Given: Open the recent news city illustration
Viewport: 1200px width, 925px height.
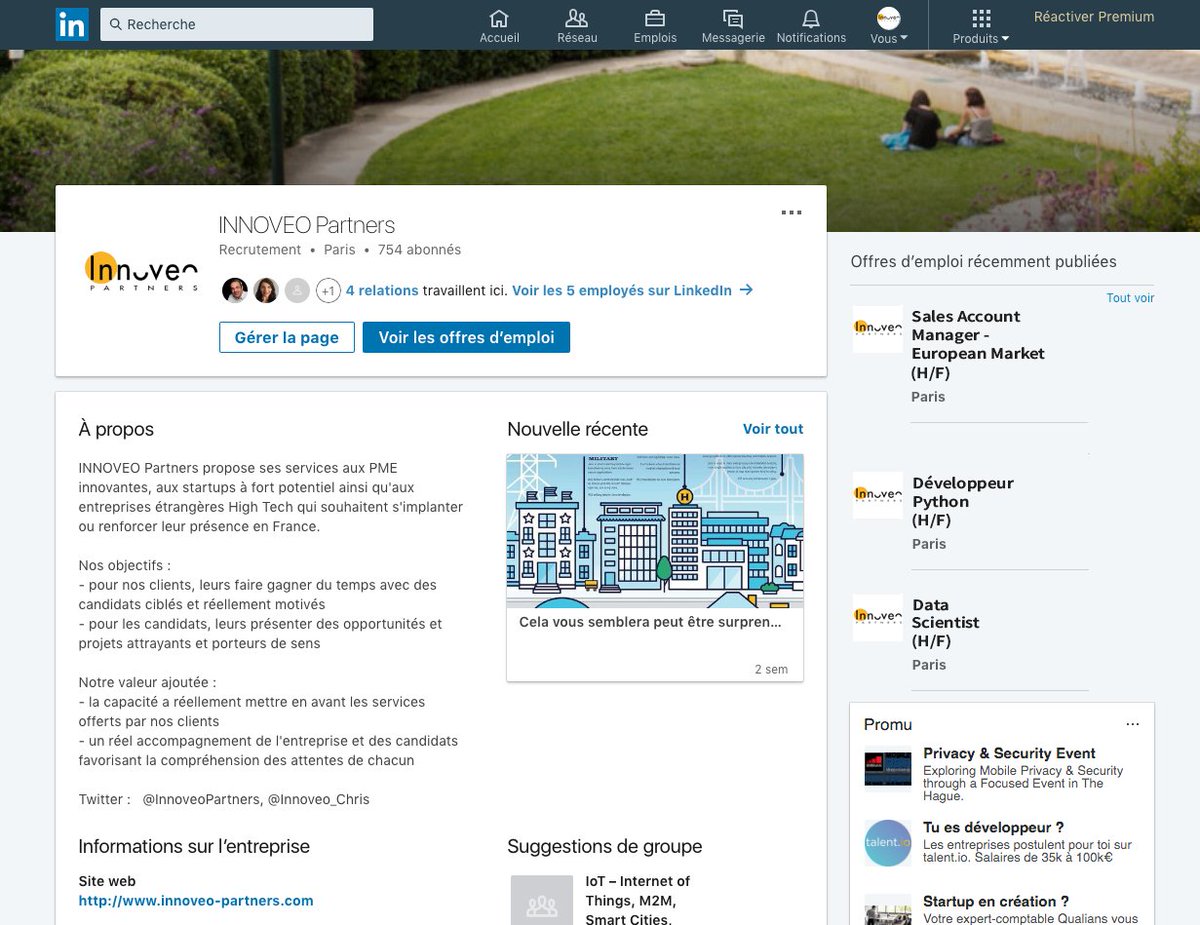Looking at the screenshot, I should pos(655,531).
